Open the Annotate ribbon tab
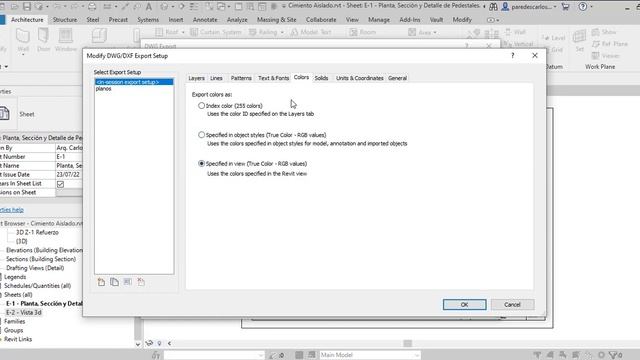 click(x=205, y=20)
